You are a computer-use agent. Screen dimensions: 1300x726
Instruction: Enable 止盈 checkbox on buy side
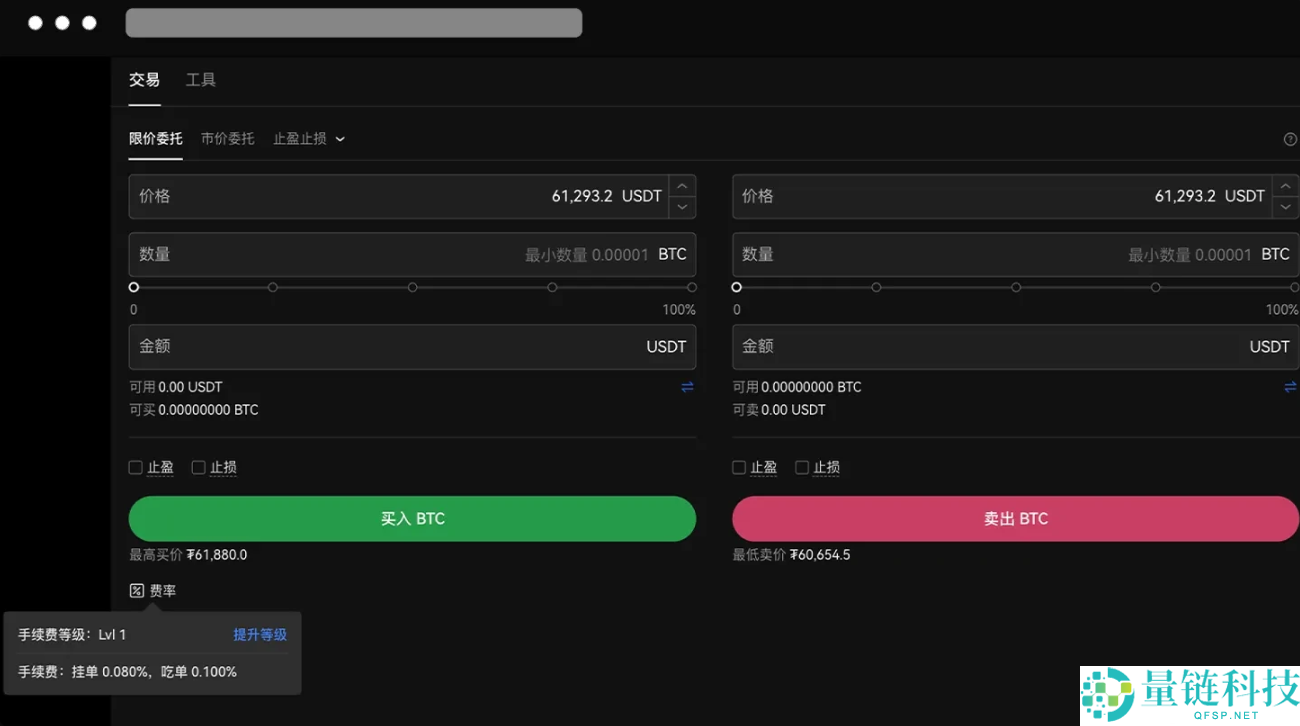136,467
